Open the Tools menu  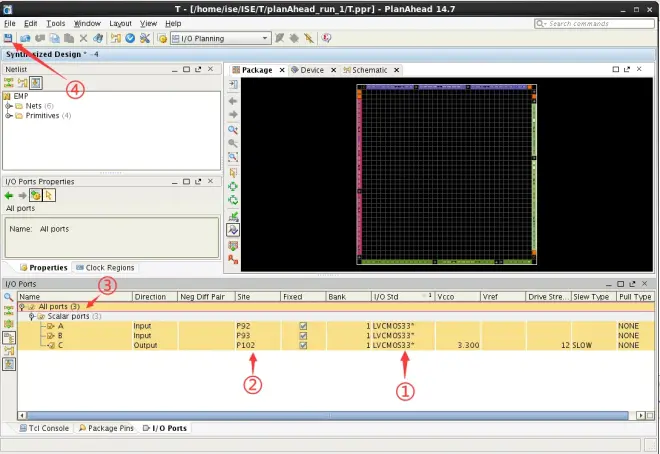(x=56, y=22)
